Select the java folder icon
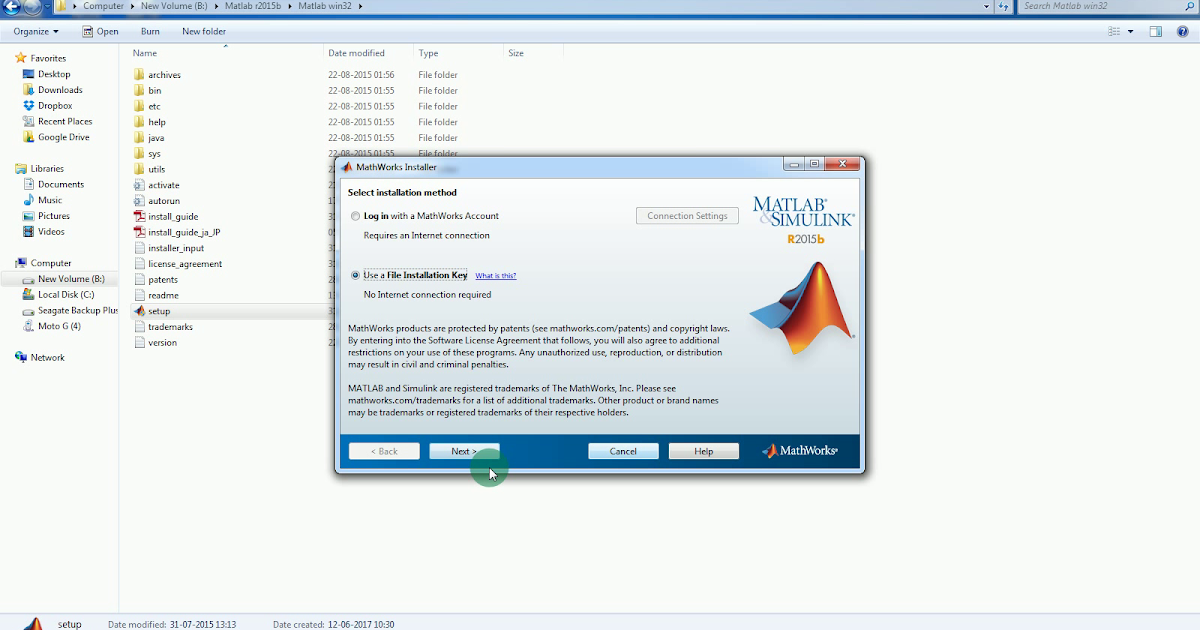The height and width of the screenshot is (630, 1200). (139, 138)
